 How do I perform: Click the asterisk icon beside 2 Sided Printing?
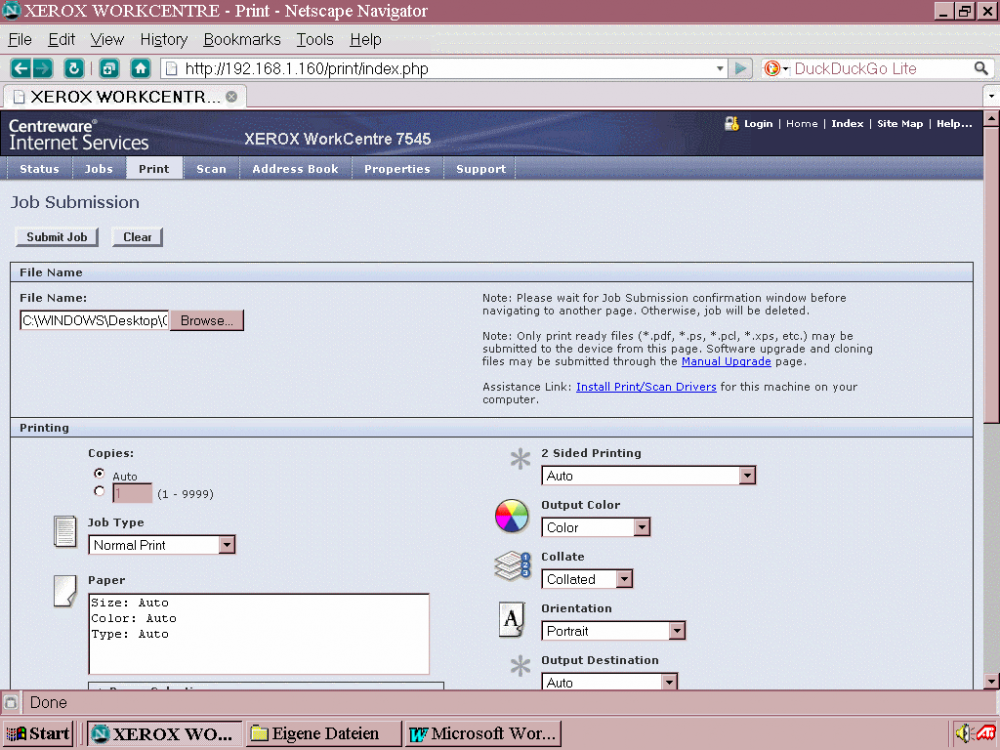click(x=519, y=459)
